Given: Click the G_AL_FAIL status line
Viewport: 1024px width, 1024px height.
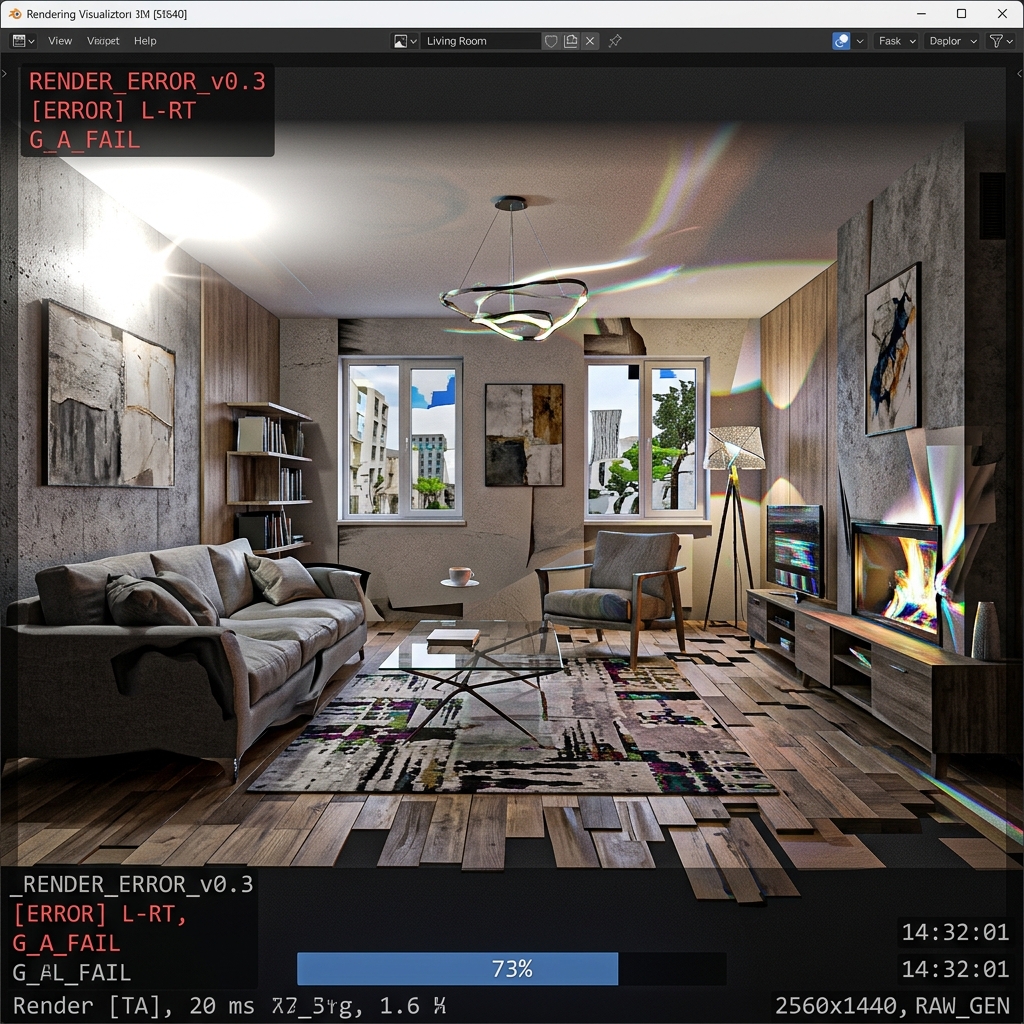Looking at the screenshot, I should point(72,972).
